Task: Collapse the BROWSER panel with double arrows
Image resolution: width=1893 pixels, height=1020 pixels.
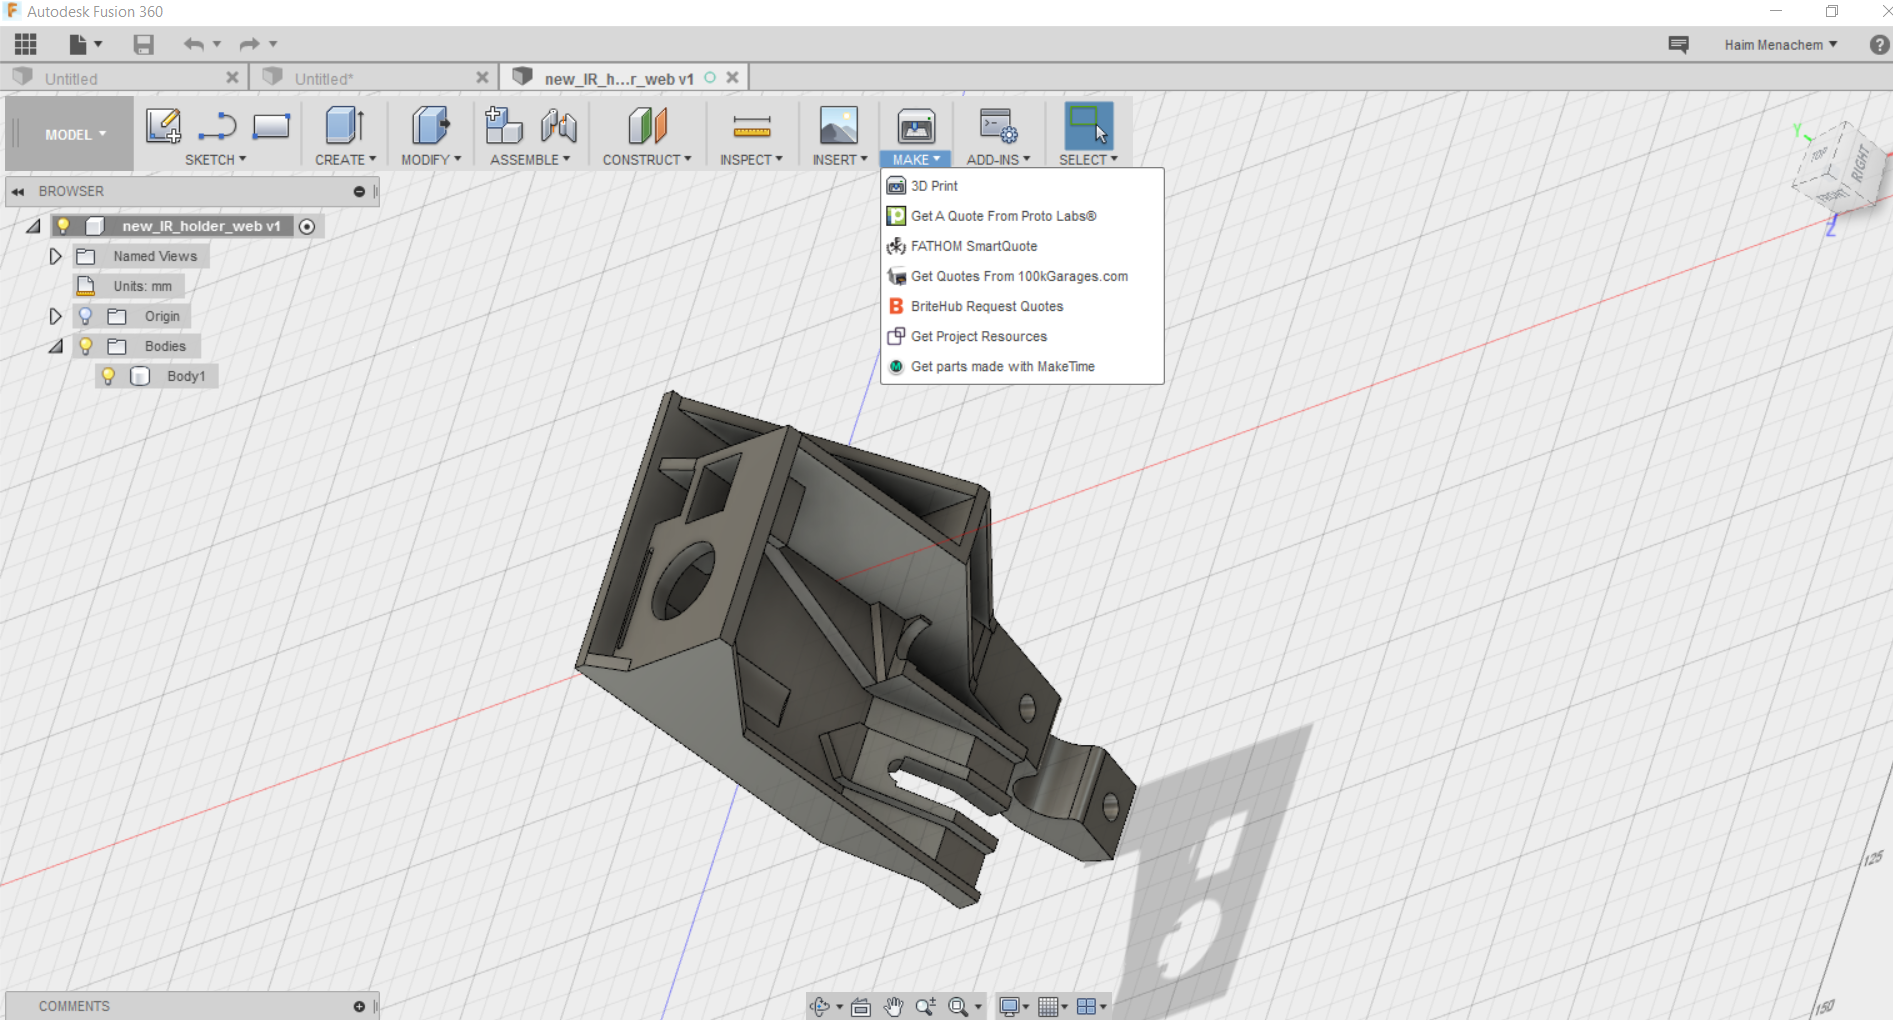Action: [18, 191]
